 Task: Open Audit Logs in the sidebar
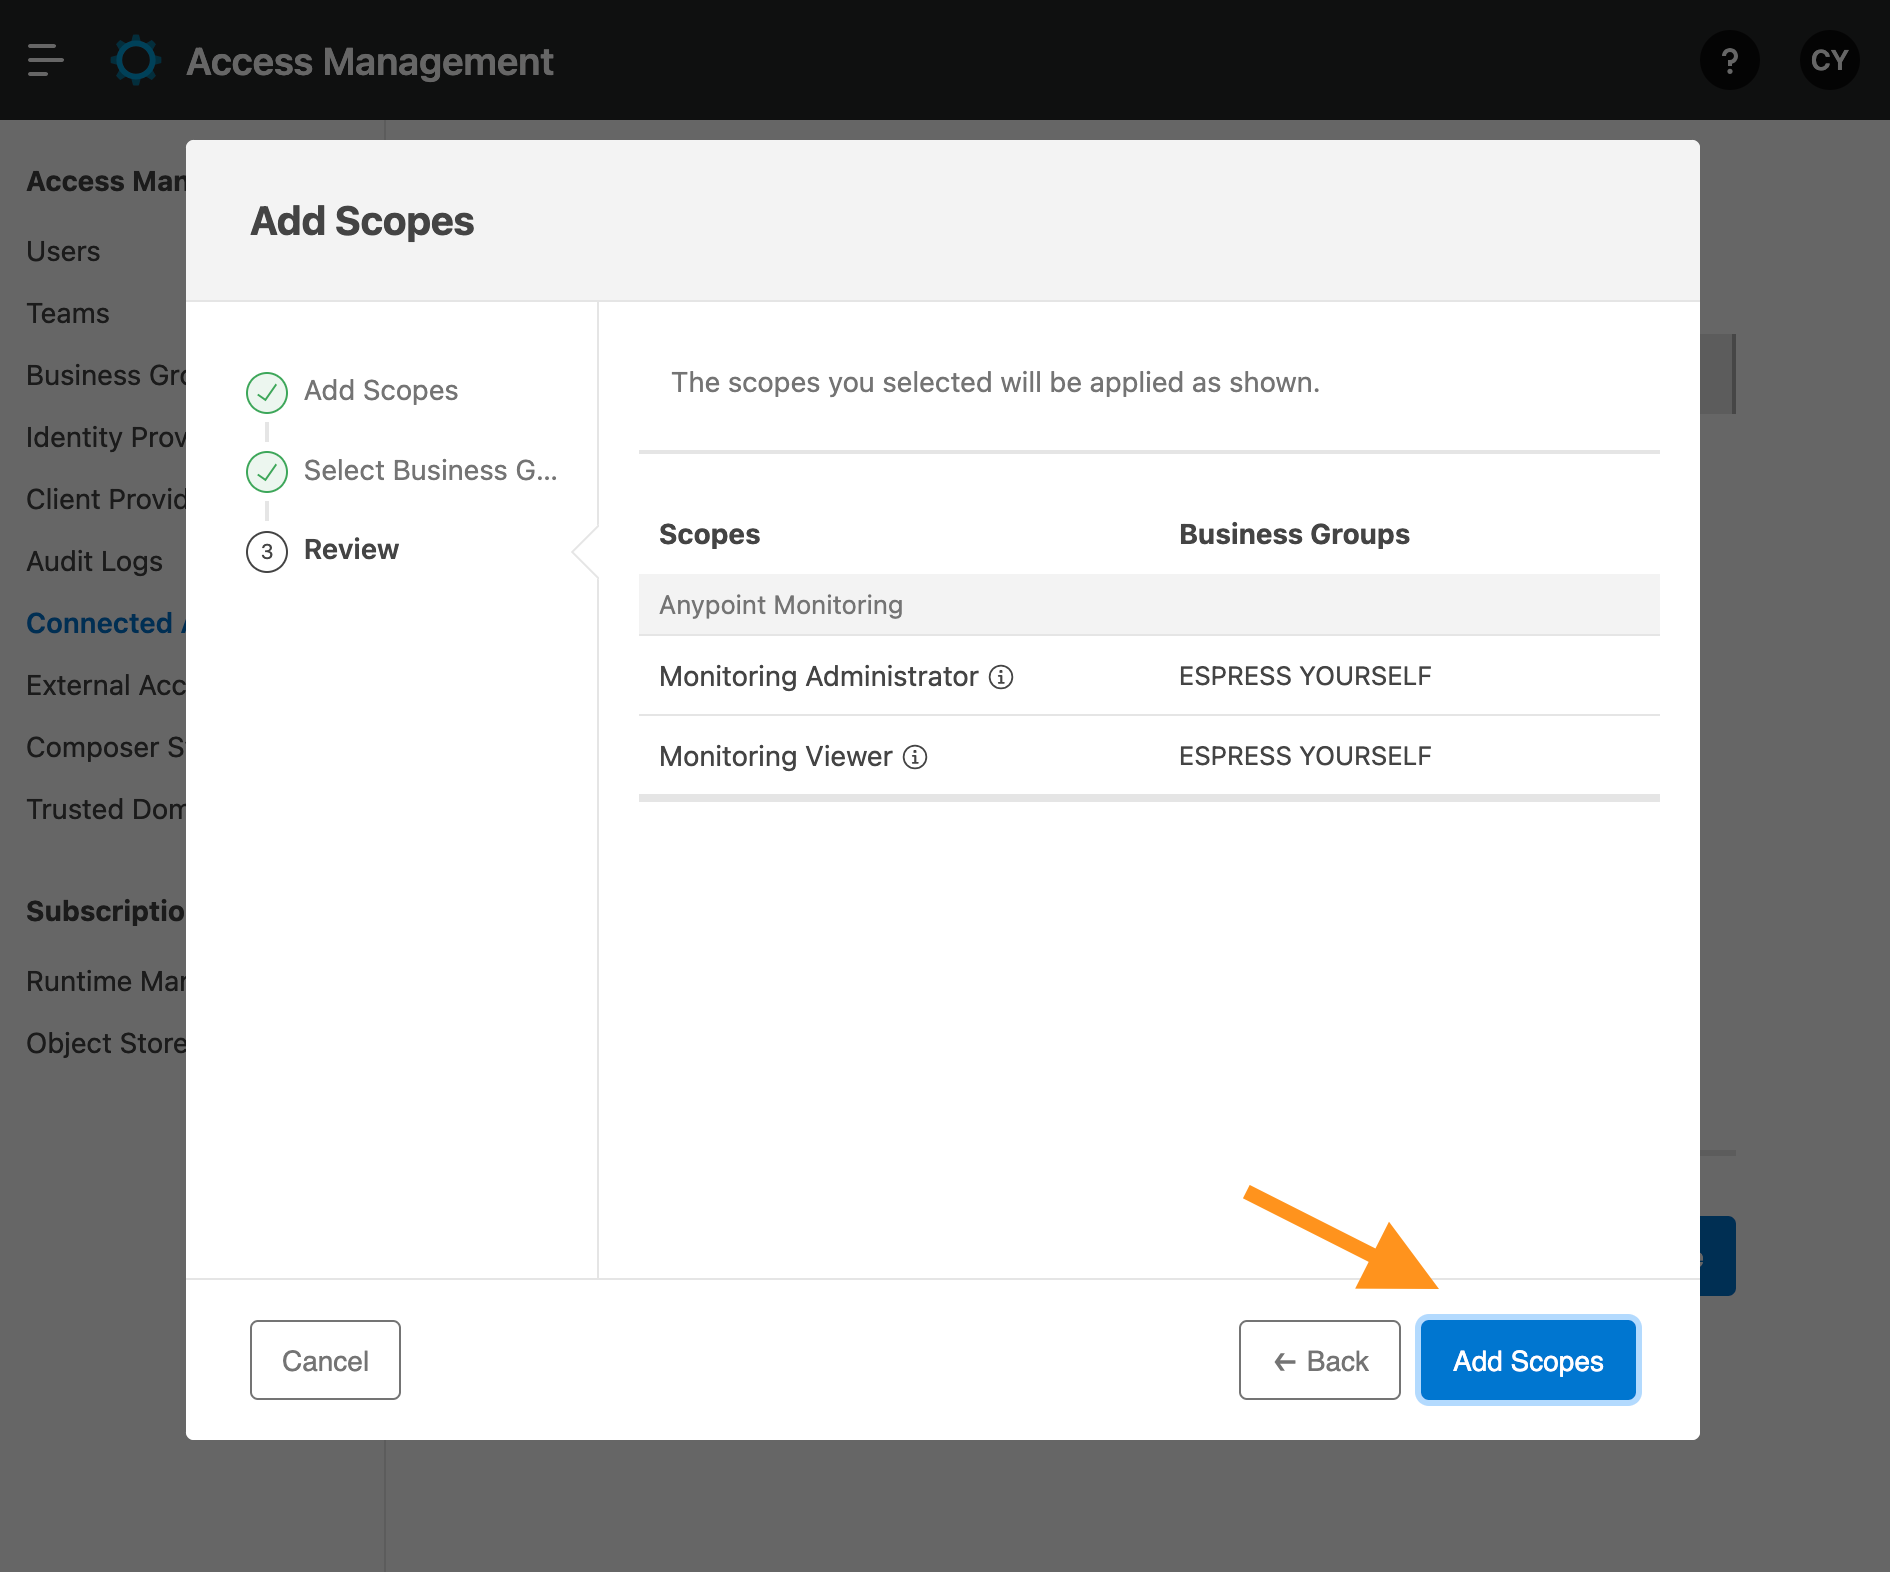94,561
